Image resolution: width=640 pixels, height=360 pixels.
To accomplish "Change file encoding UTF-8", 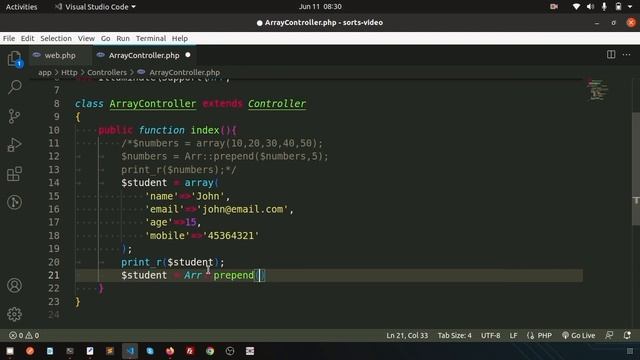I will (490, 336).
